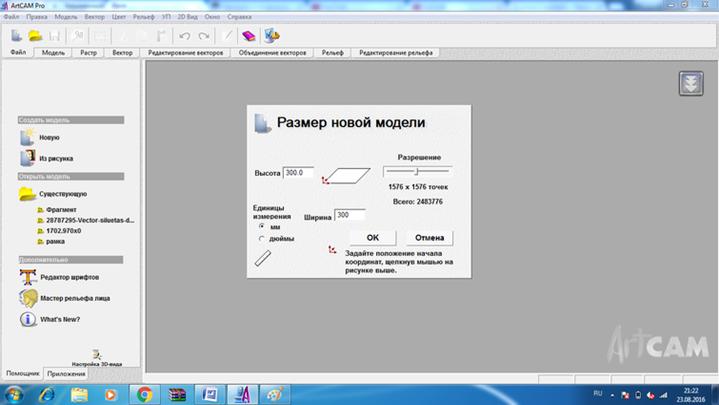Open recent file 1702.970x0
This screenshot has width=719, height=405.
[59, 231]
